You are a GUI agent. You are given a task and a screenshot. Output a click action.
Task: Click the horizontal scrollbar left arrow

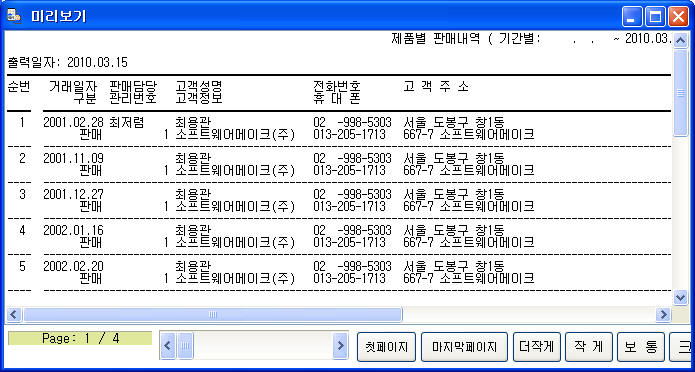point(13,314)
